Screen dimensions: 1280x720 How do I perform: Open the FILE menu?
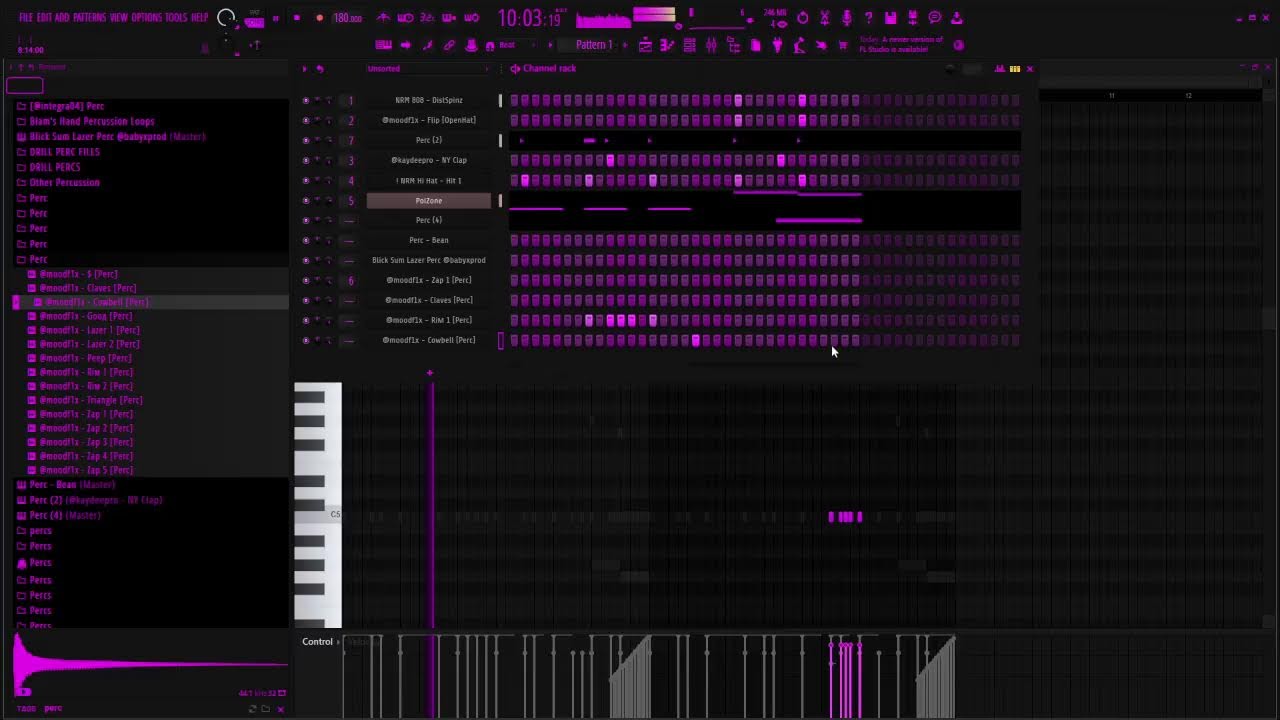coord(26,18)
